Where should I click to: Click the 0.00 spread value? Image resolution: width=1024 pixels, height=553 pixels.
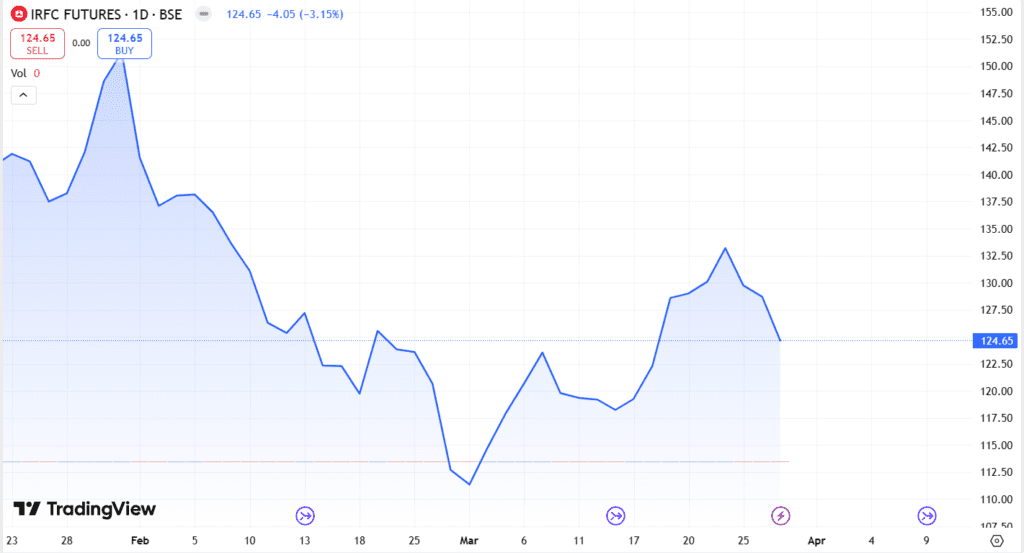pos(81,43)
